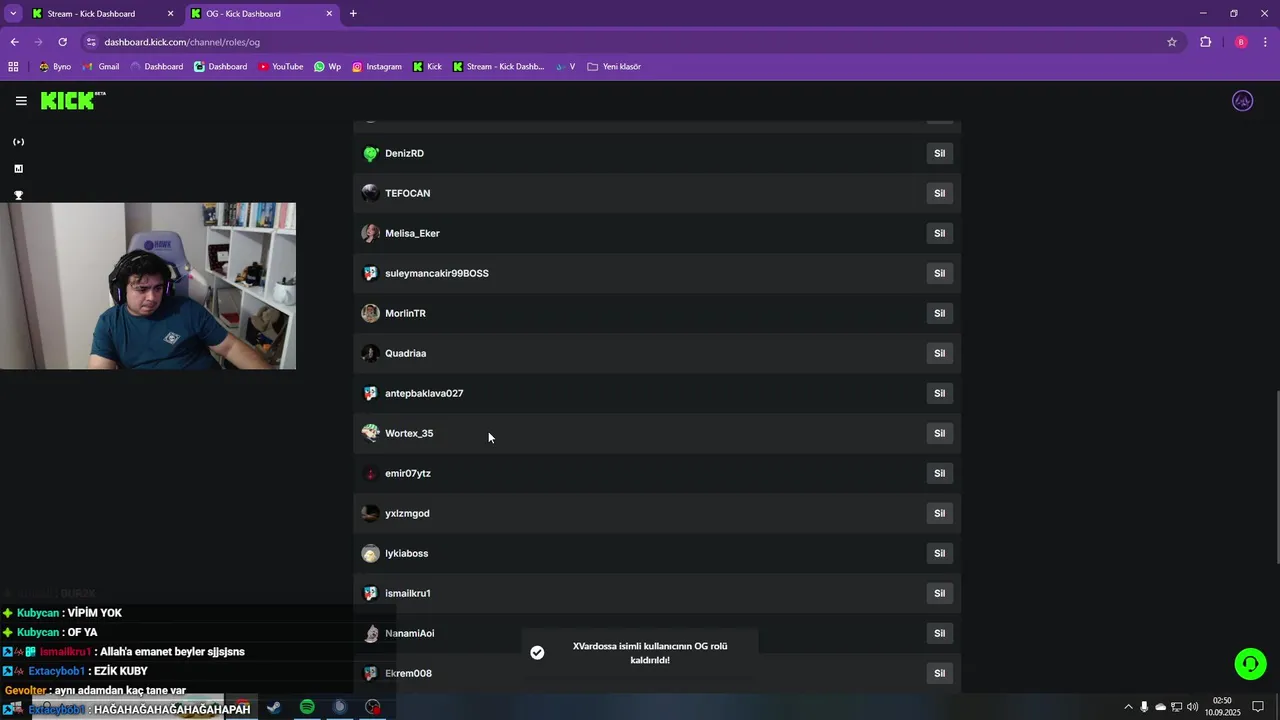Remove Wortex_35 with Sil button
Screen dimensions: 1280x720
tap(939, 433)
